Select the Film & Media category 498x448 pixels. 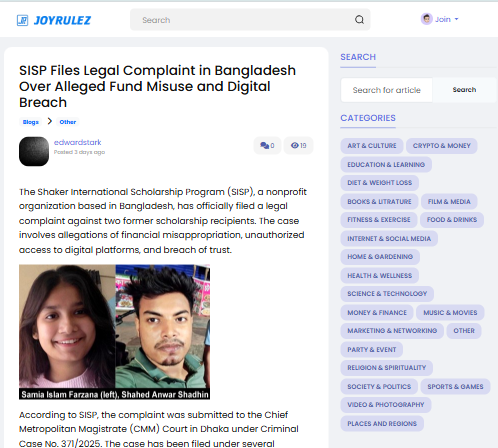click(449, 202)
